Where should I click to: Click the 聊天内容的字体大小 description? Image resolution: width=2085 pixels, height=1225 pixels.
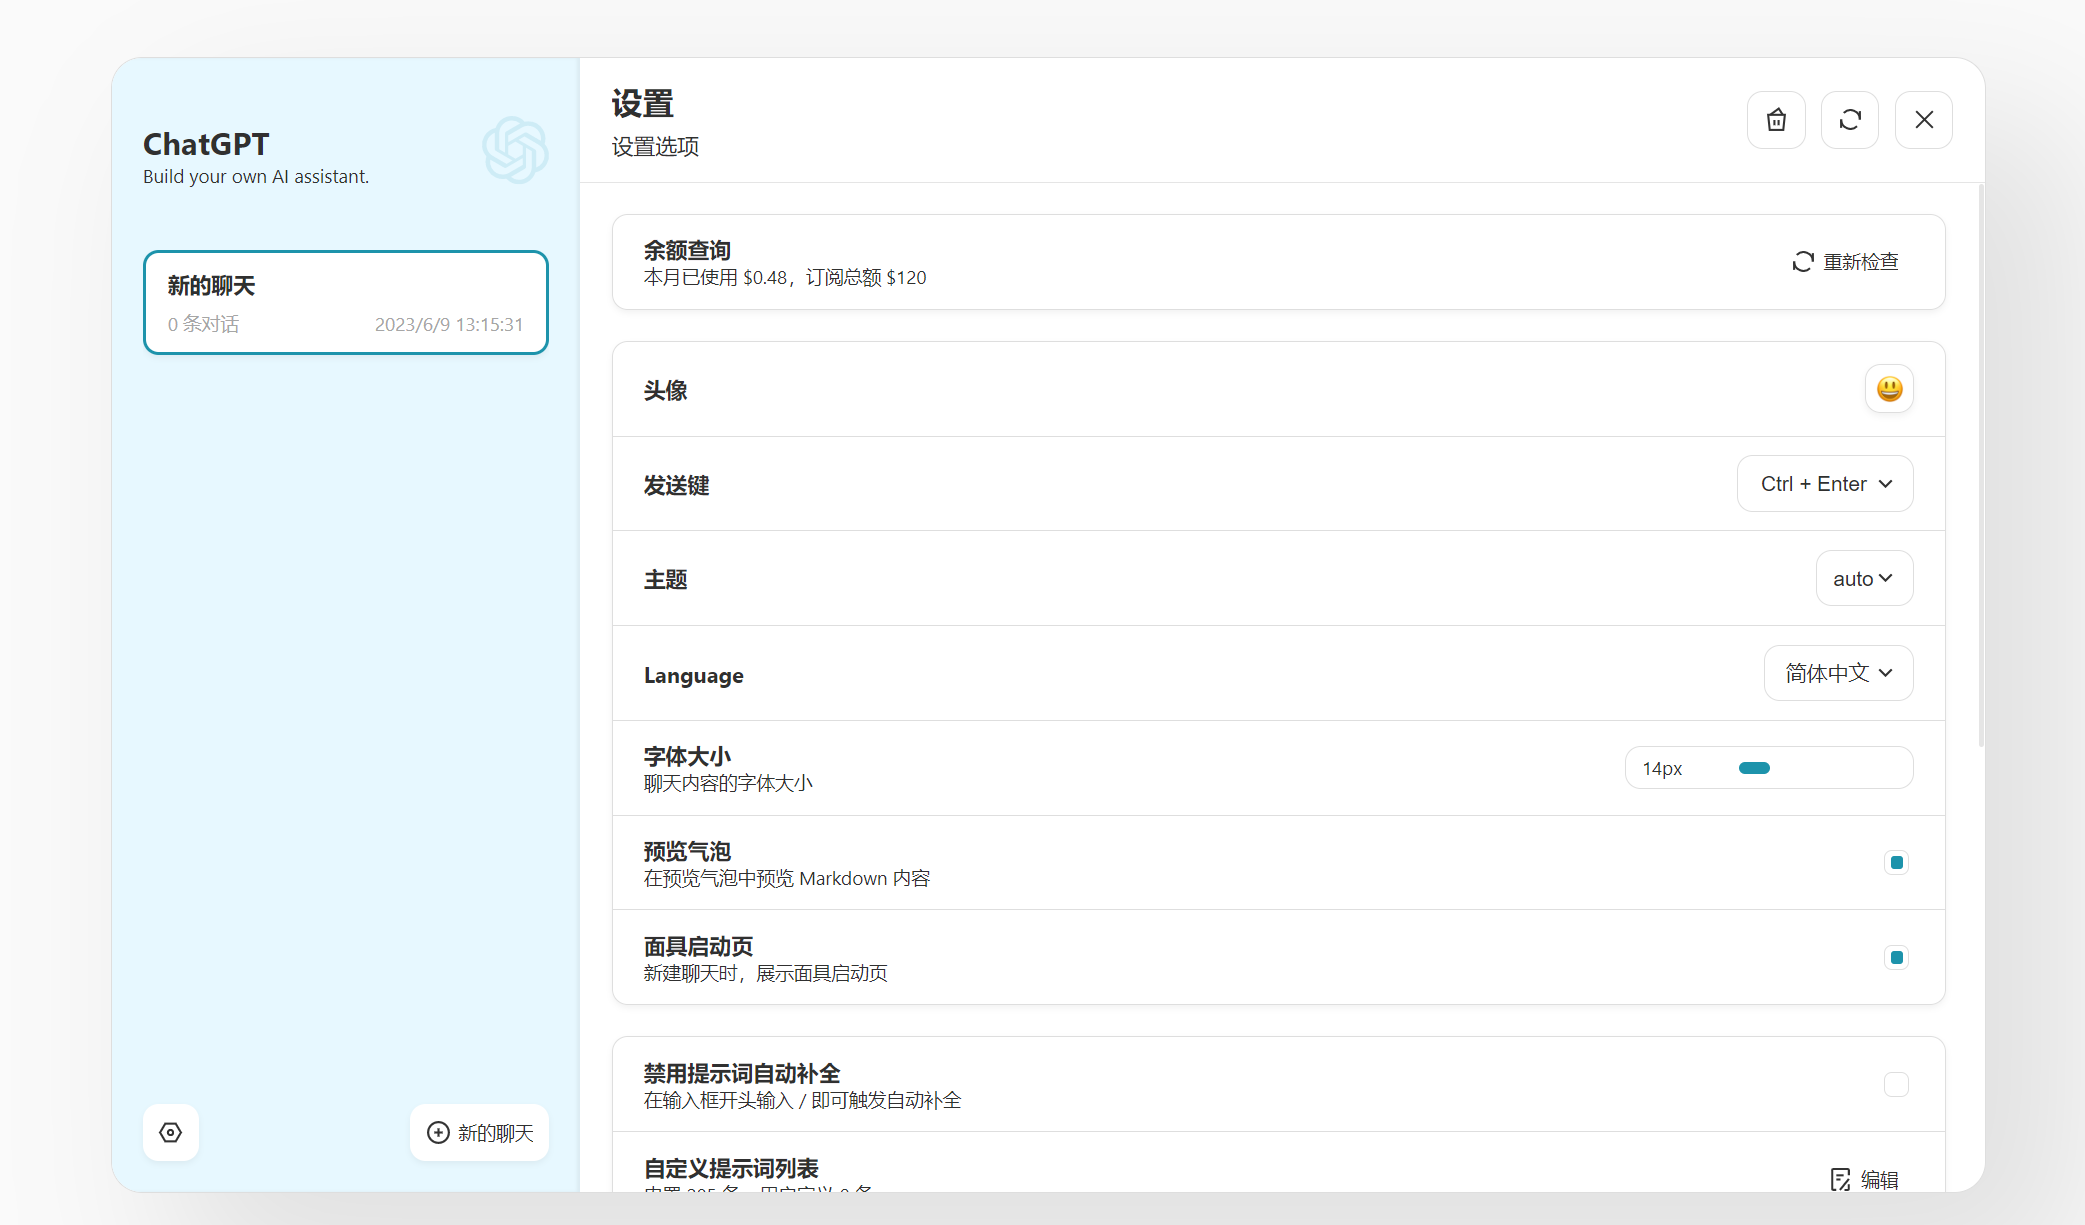point(728,783)
